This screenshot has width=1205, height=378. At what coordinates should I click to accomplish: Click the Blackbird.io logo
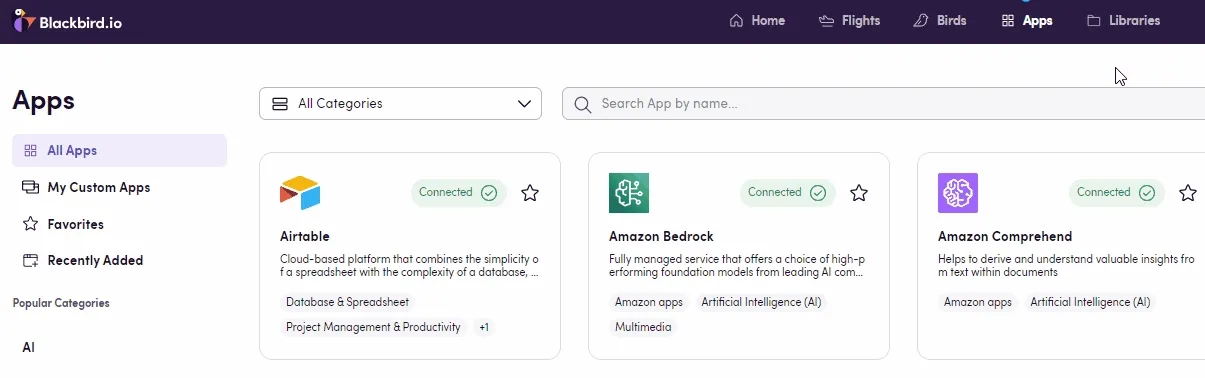pyautogui.click(x=67, y=20)
